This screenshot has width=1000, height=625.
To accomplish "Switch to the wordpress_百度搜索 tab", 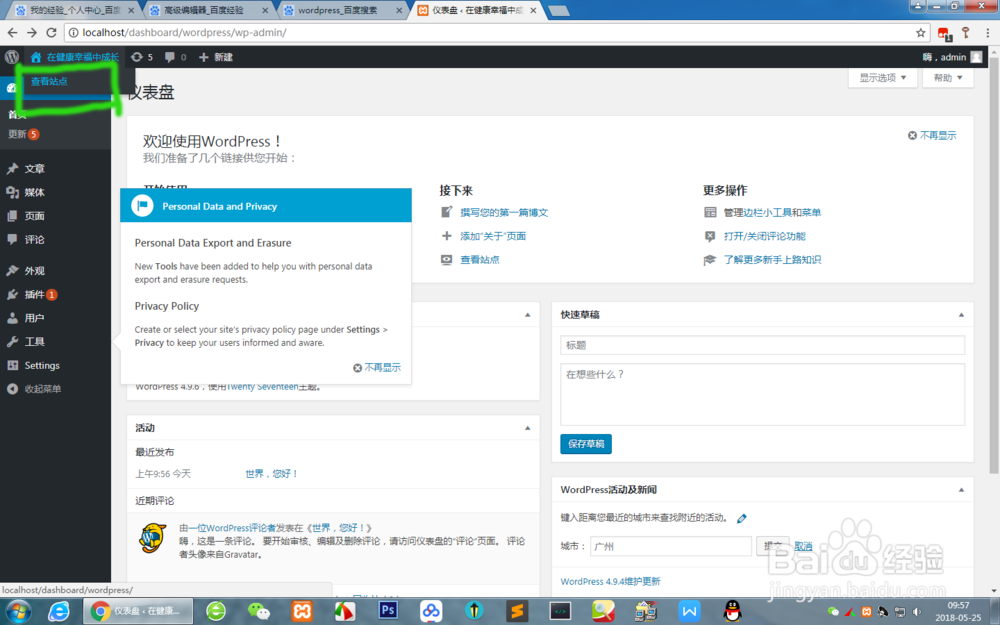I will pyautogui.click(x=343, y=10).
